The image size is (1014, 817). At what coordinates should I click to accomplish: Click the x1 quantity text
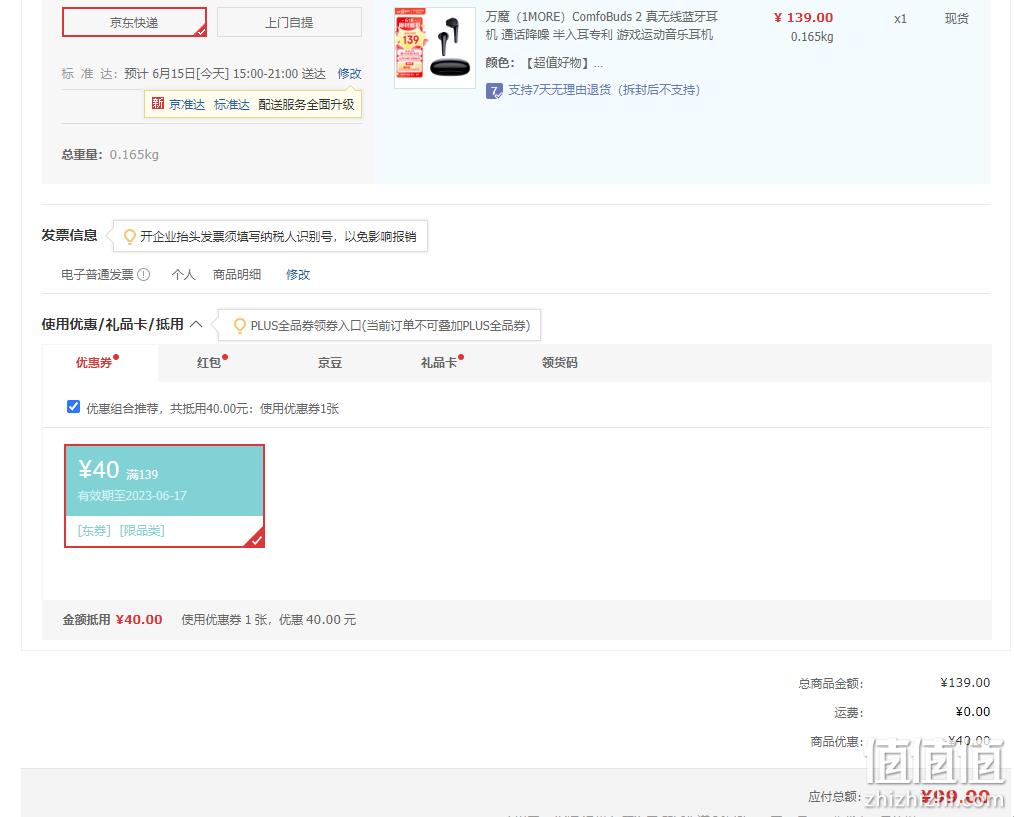click(x=900, y=19)
